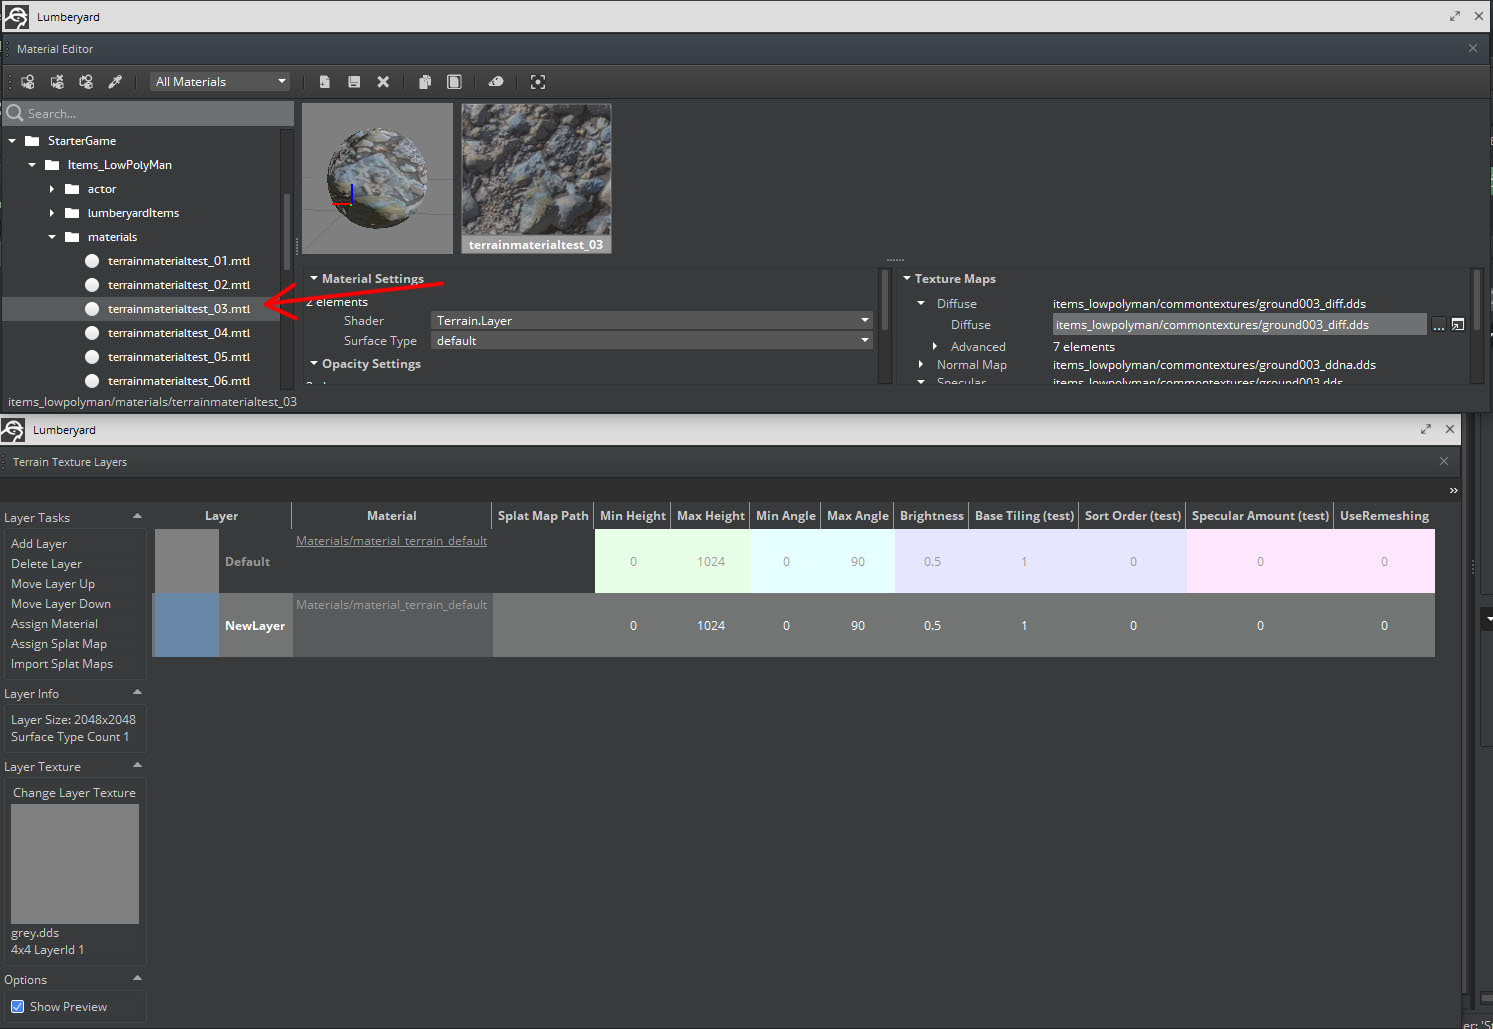The height and width of the screenshot is (1029, 1493).
Task: Click the Lumberyard logo in Terrain window title
Action: 13,430
